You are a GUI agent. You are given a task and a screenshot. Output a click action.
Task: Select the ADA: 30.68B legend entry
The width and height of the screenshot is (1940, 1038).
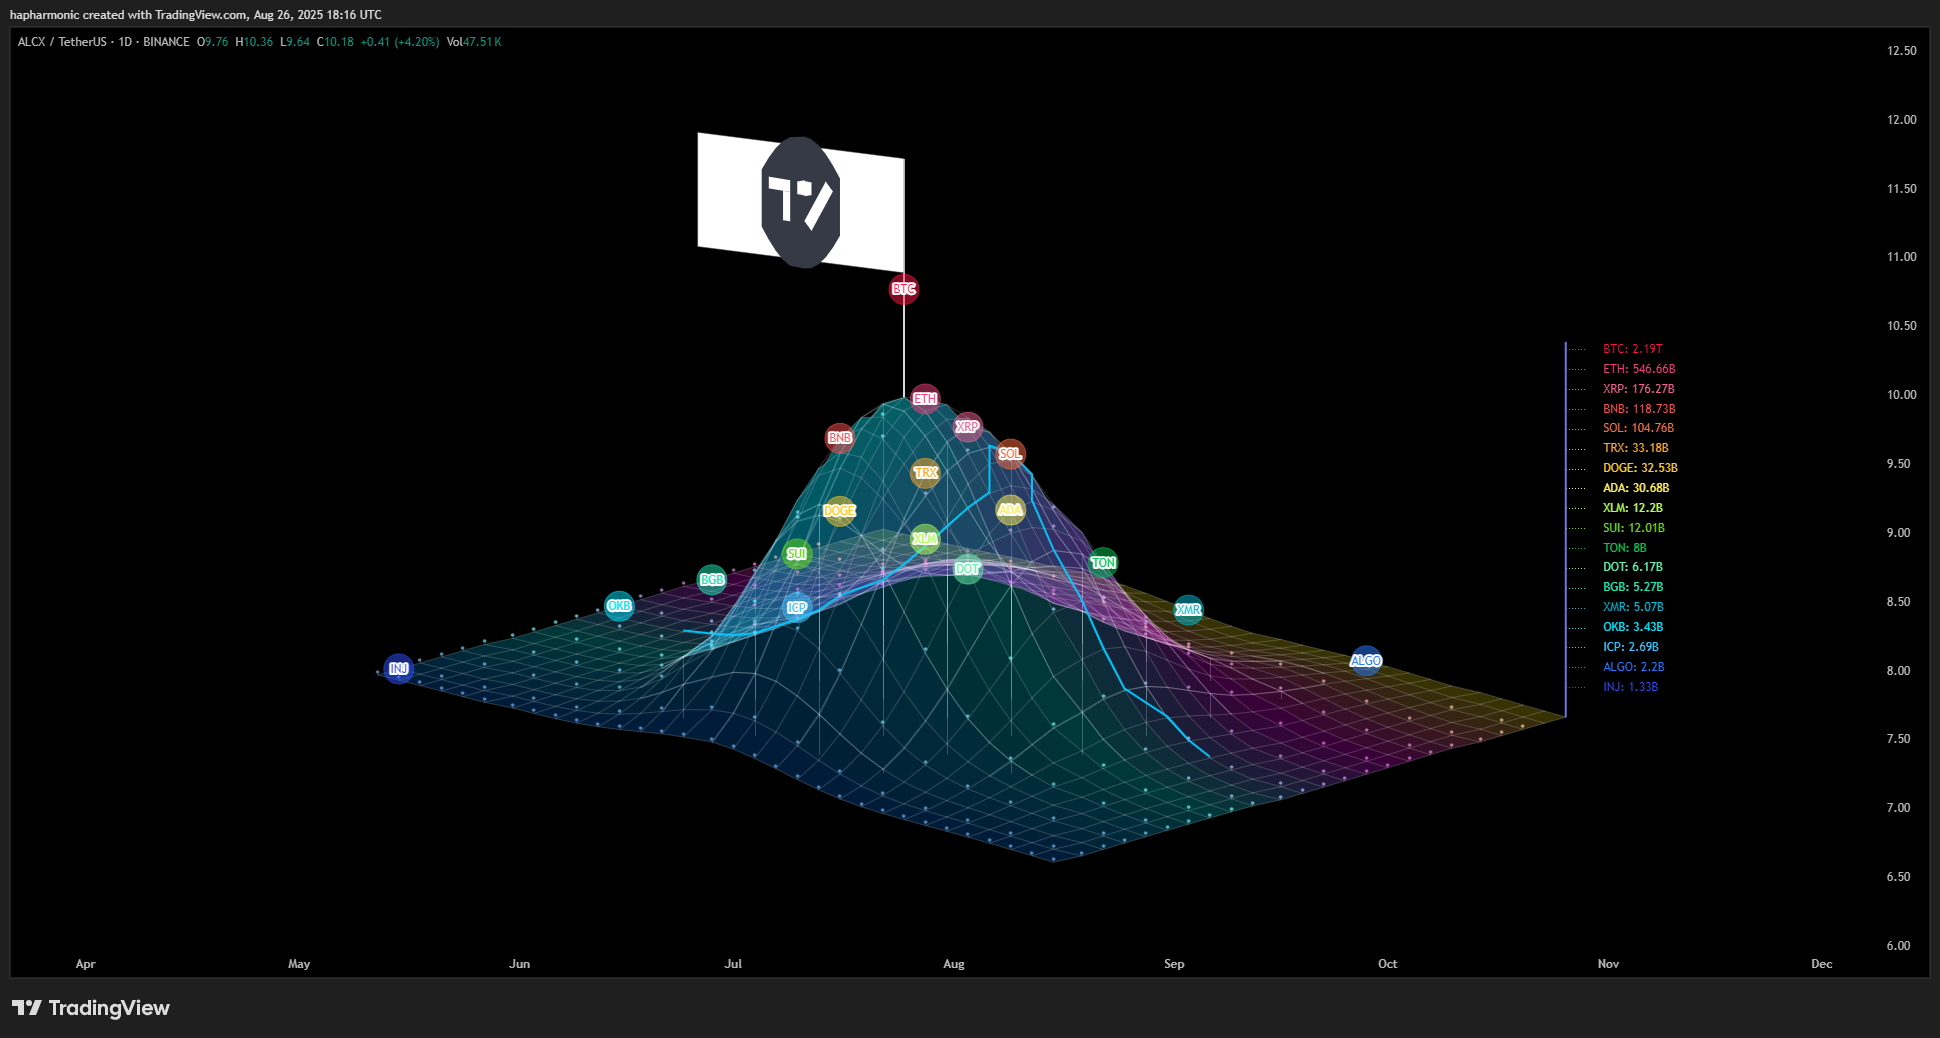click(x=1636, y=488)
